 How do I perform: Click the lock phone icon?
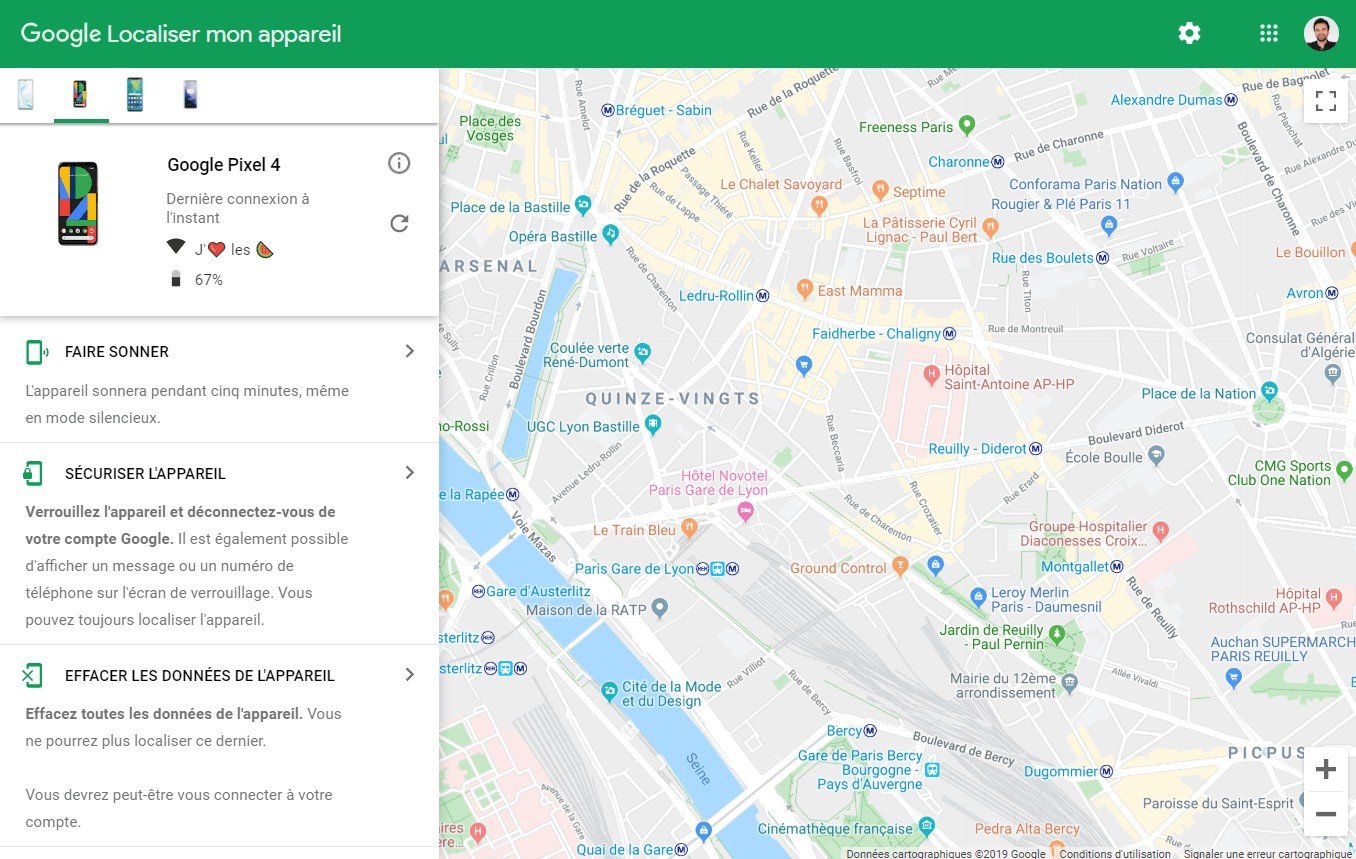tap(34, 473)
